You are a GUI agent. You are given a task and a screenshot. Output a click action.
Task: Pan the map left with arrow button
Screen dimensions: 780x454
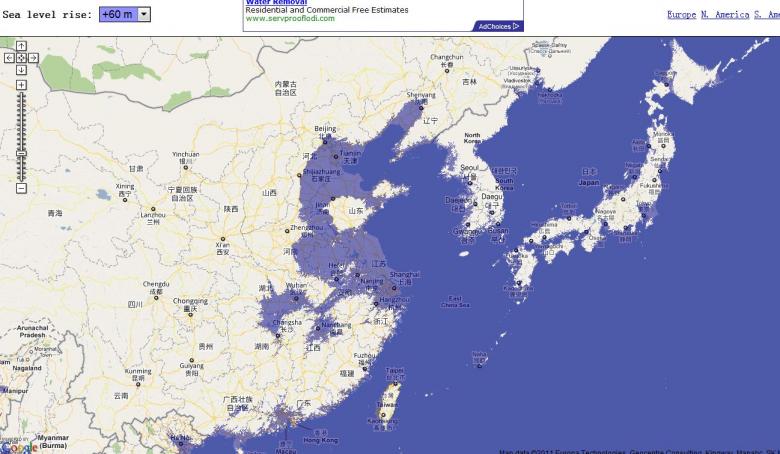(9, 58)
